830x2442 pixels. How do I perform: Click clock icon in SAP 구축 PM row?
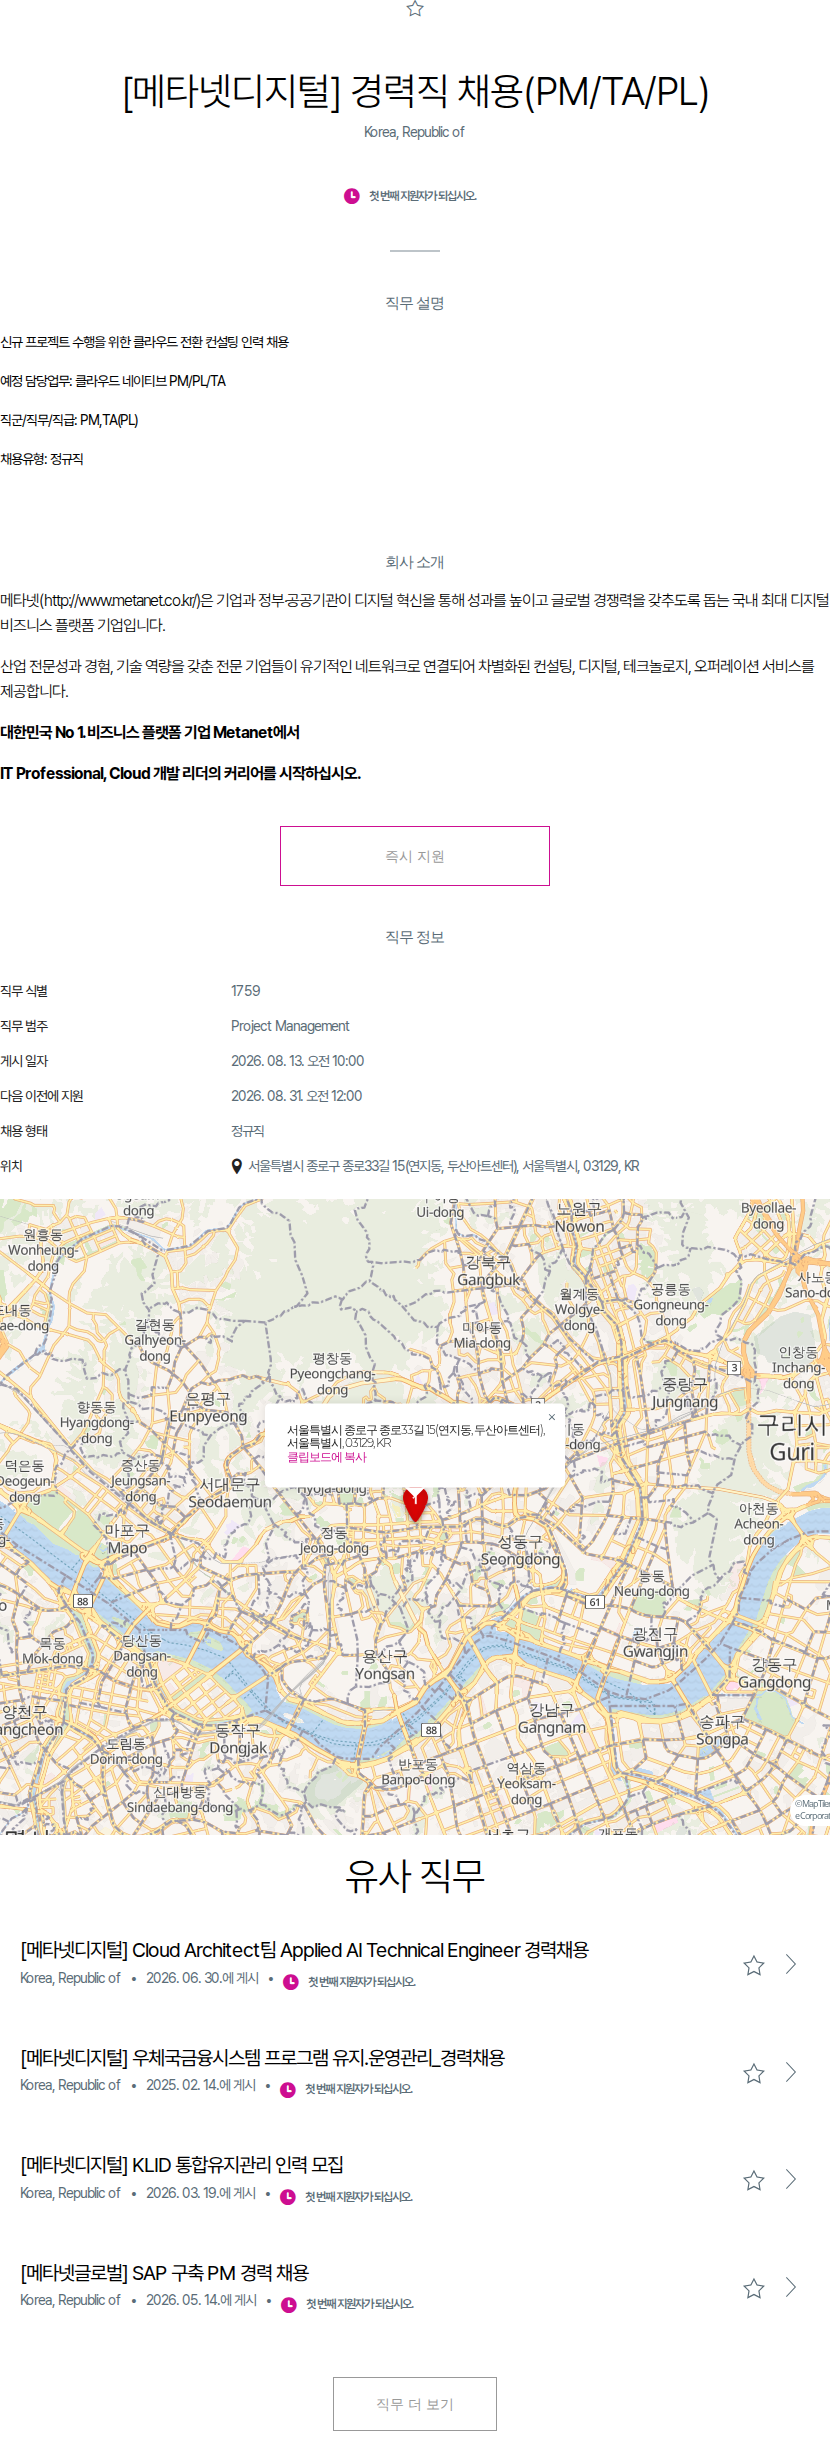(x=289, y=2304)
